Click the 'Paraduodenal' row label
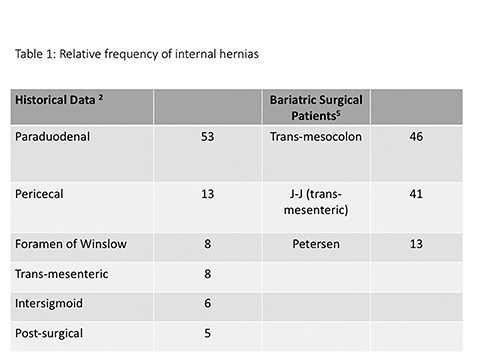The image size is (480, 360). click(x=52, y=137)
